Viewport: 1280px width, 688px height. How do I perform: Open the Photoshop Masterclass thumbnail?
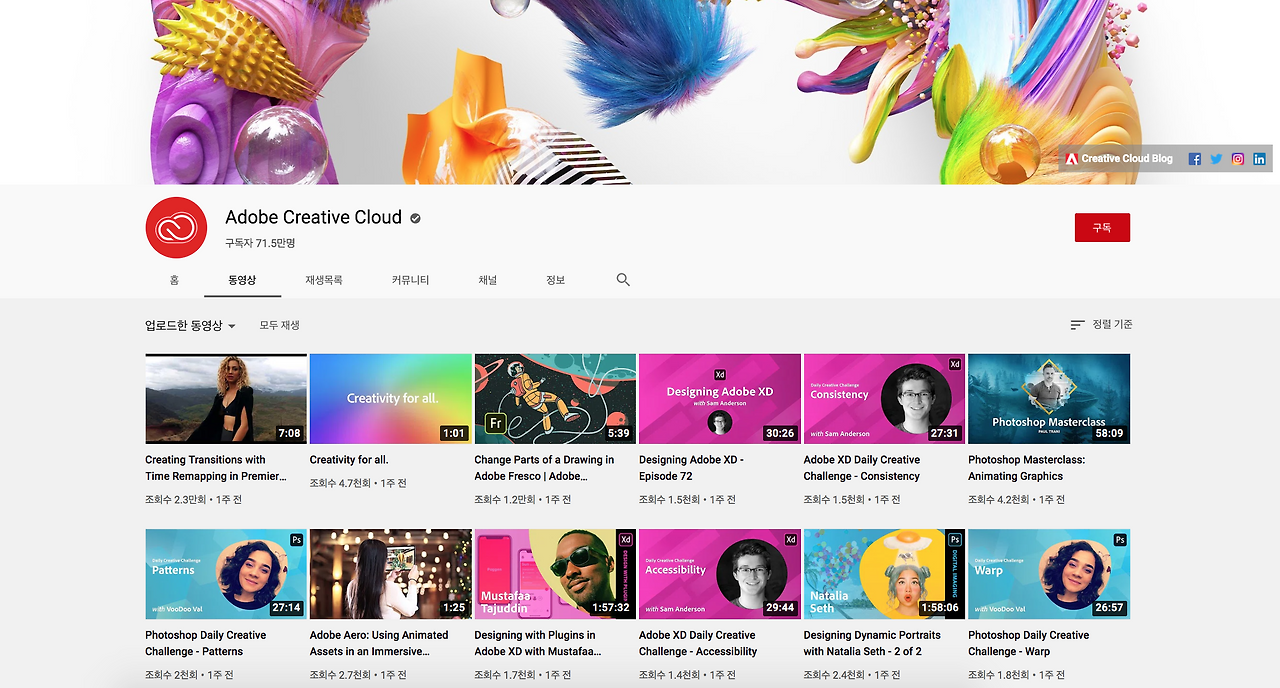[x=1049, y=399]
